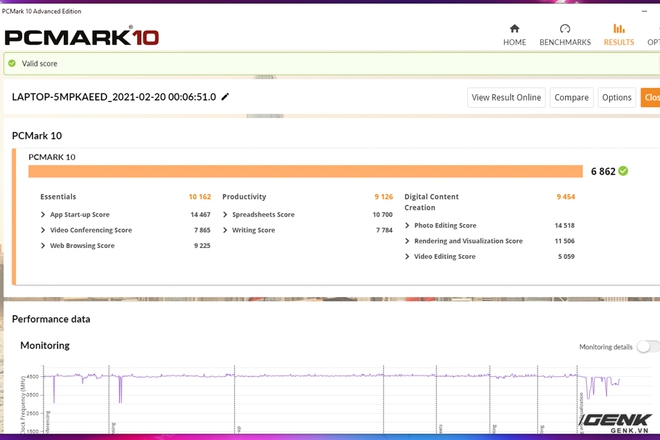Click the Performance data heading
660x440 pixels.
tap(51, 319)
